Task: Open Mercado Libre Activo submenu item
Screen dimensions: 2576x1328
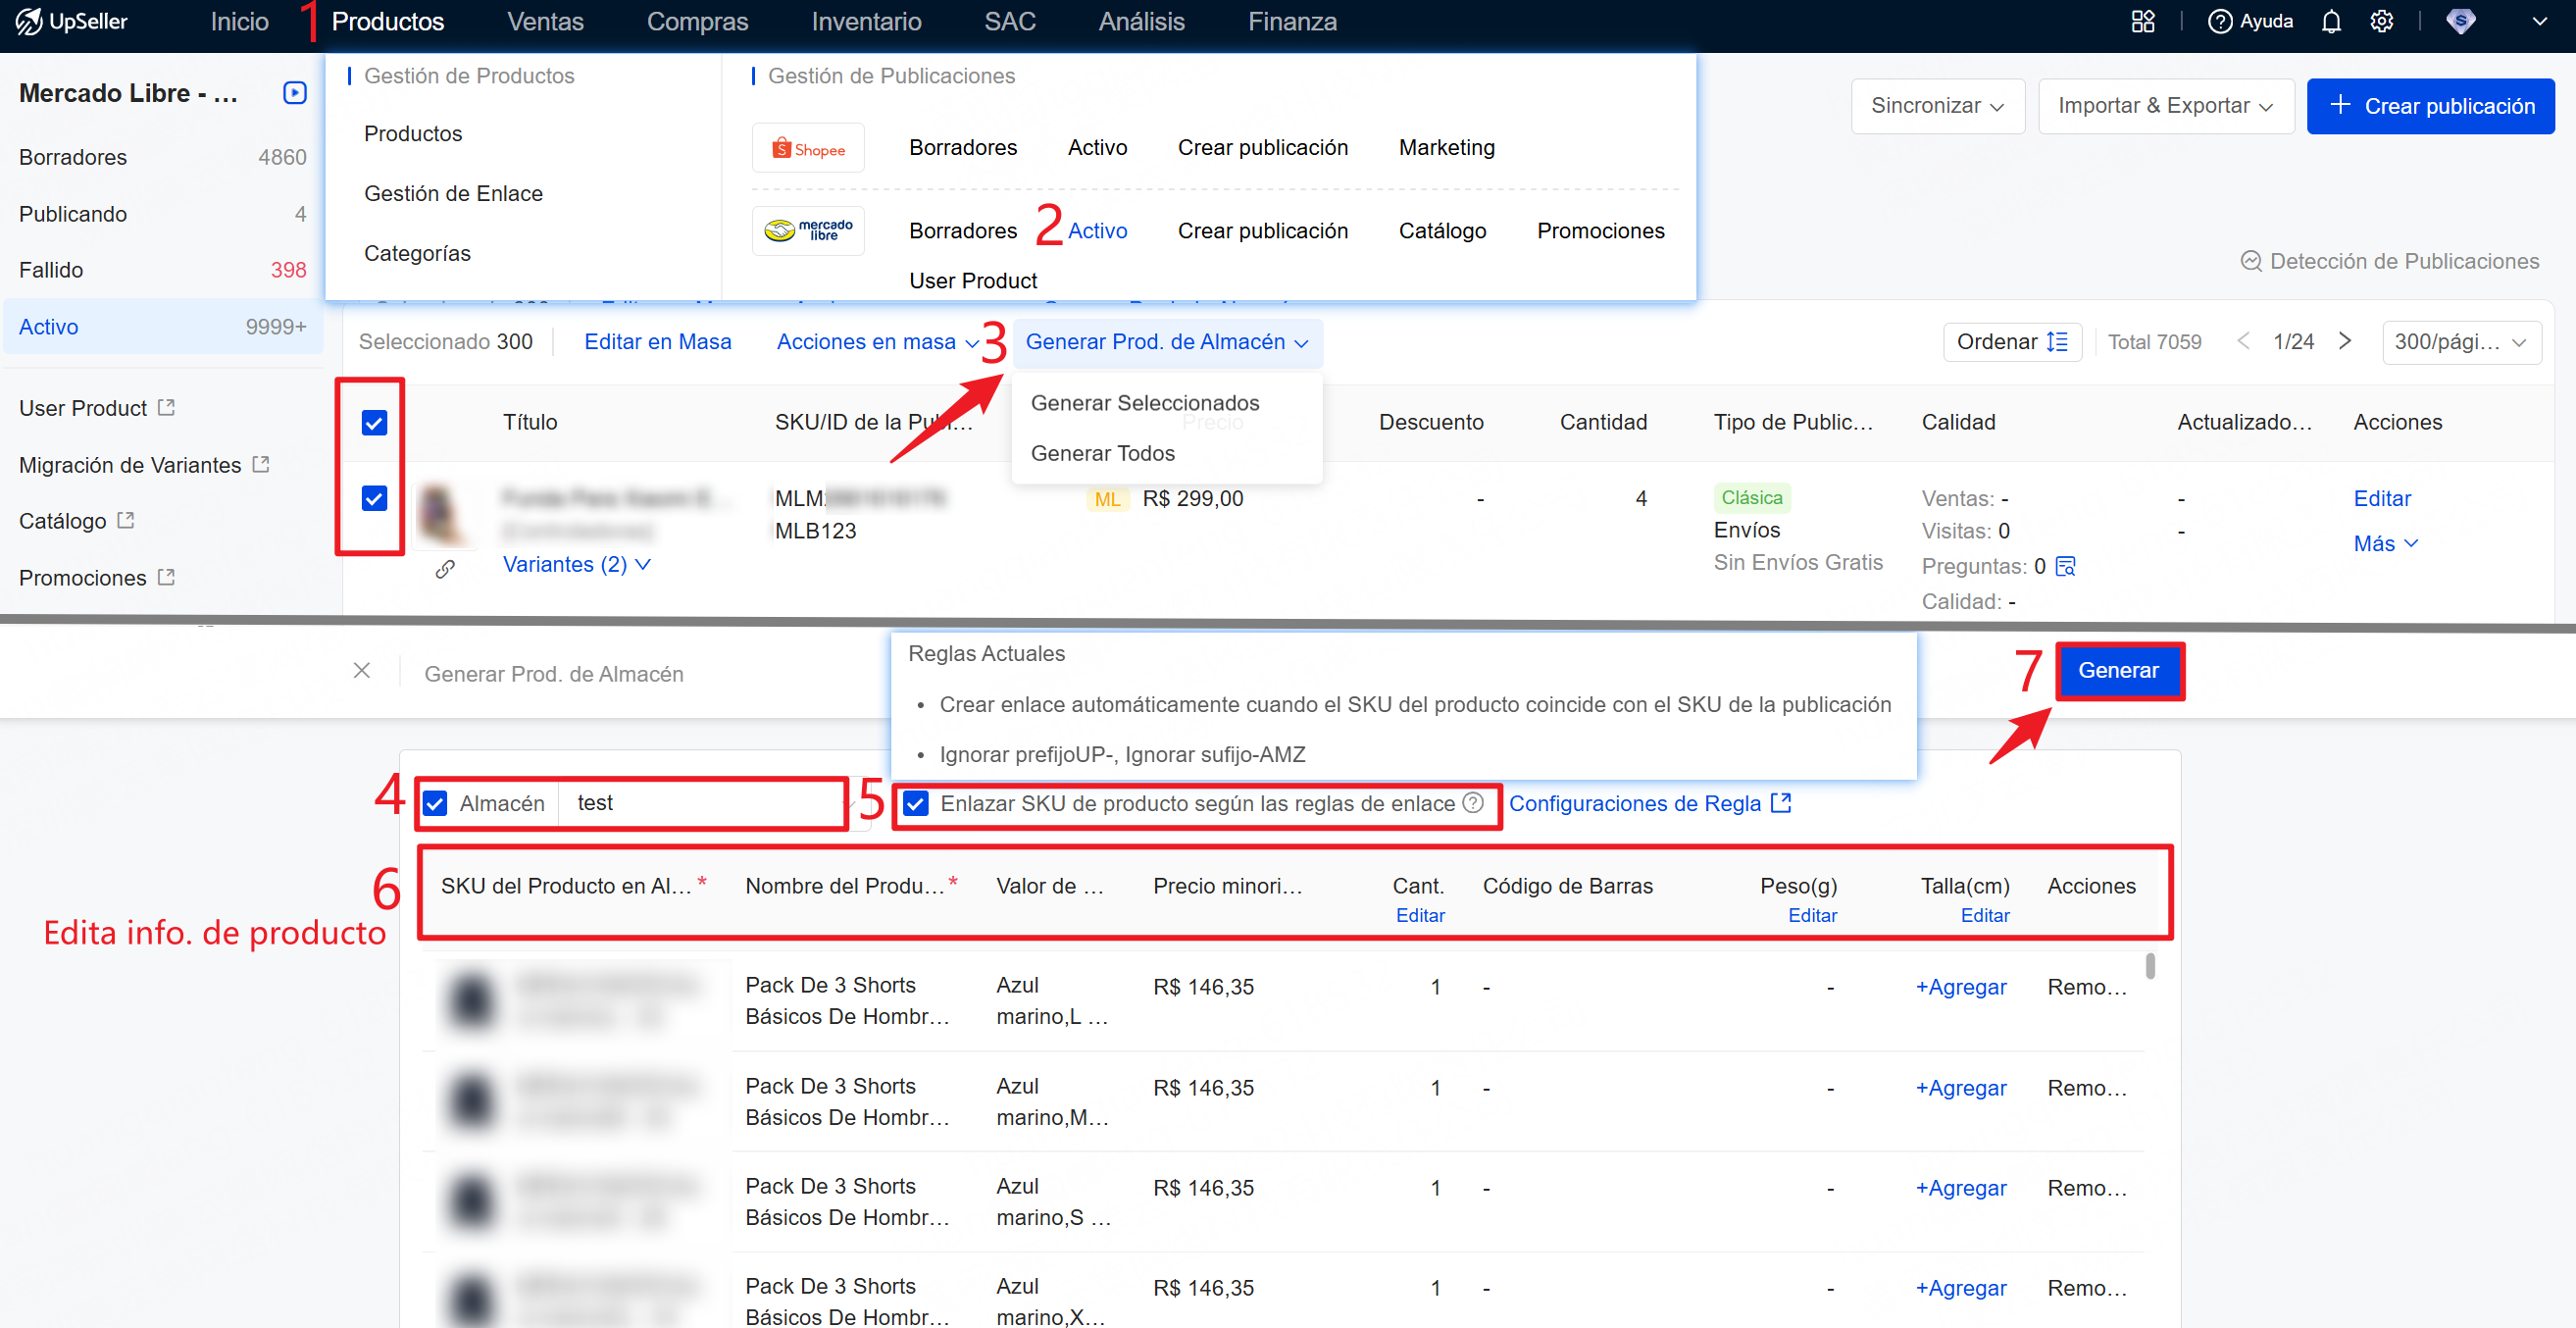Action: (x=1097, y=231)
